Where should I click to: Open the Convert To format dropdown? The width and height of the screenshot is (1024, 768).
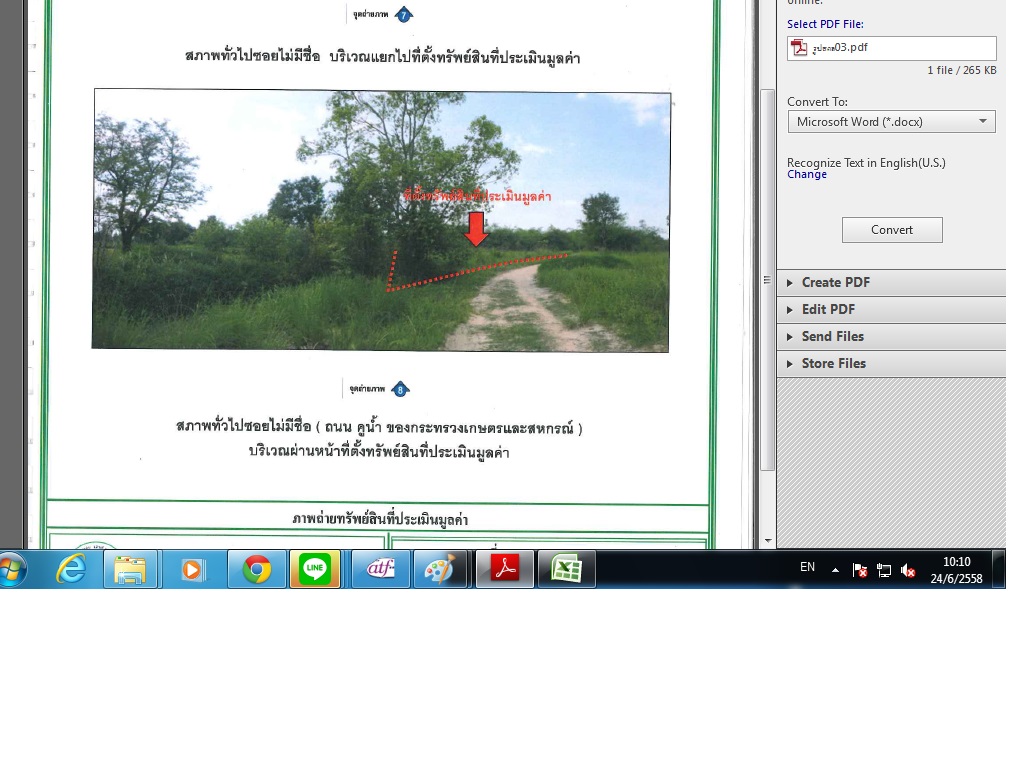[891, 121]
